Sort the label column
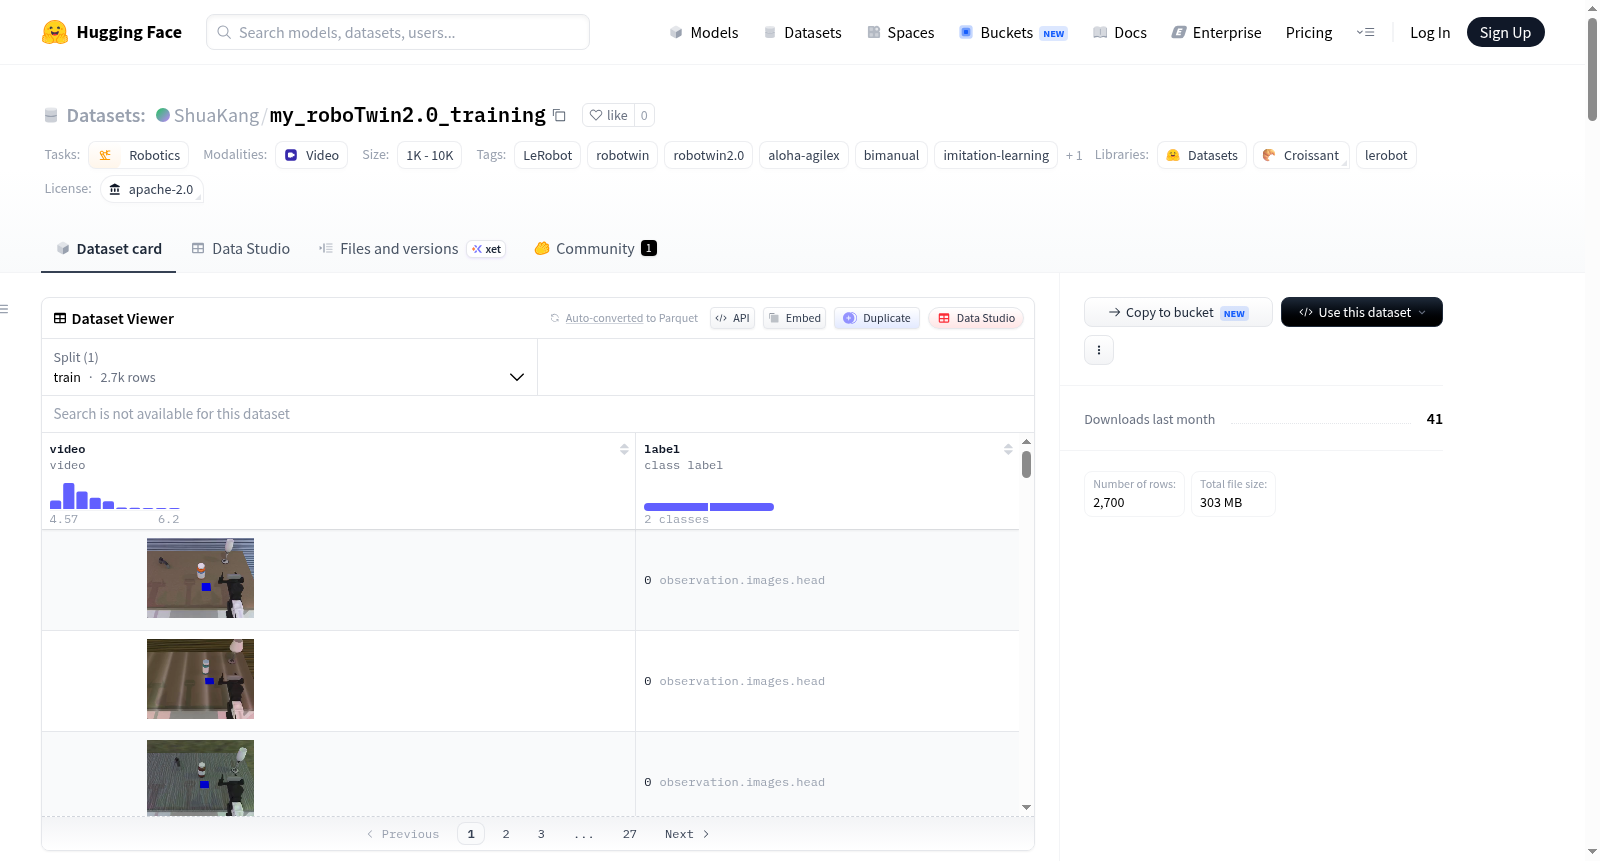Viewport: 1600px width, 861px height. coord(1008,449)
